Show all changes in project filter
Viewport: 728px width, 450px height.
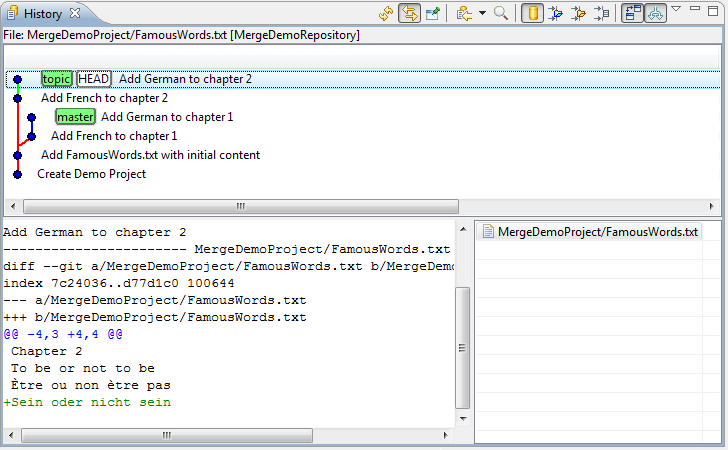coord(555,13)
